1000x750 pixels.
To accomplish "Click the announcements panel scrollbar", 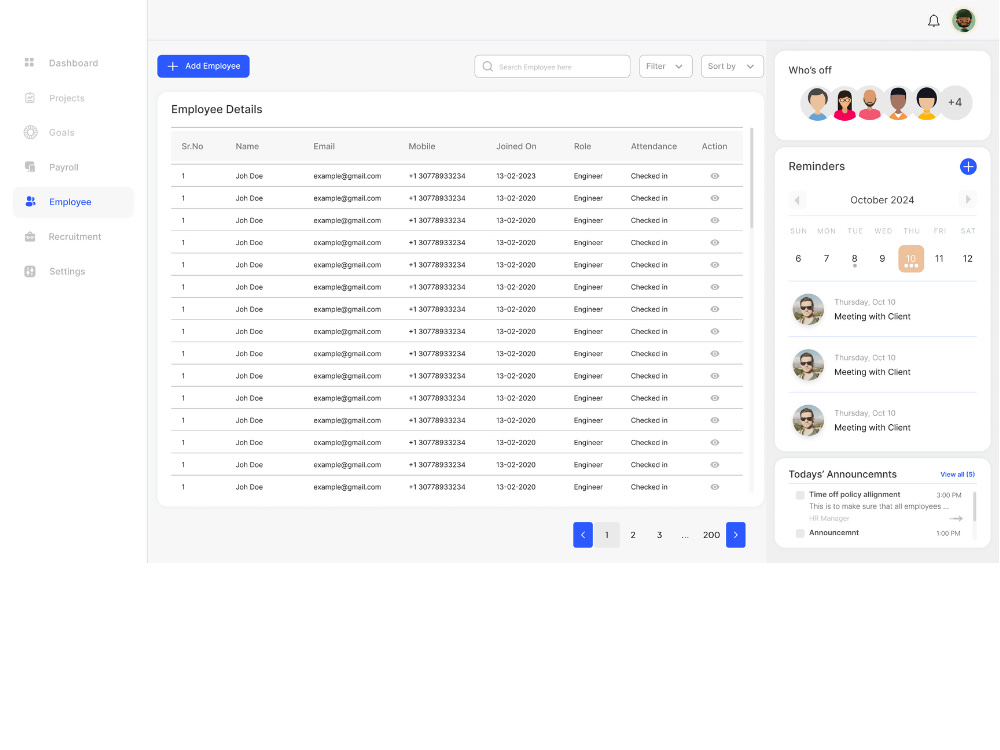I will tap(974, 506).
